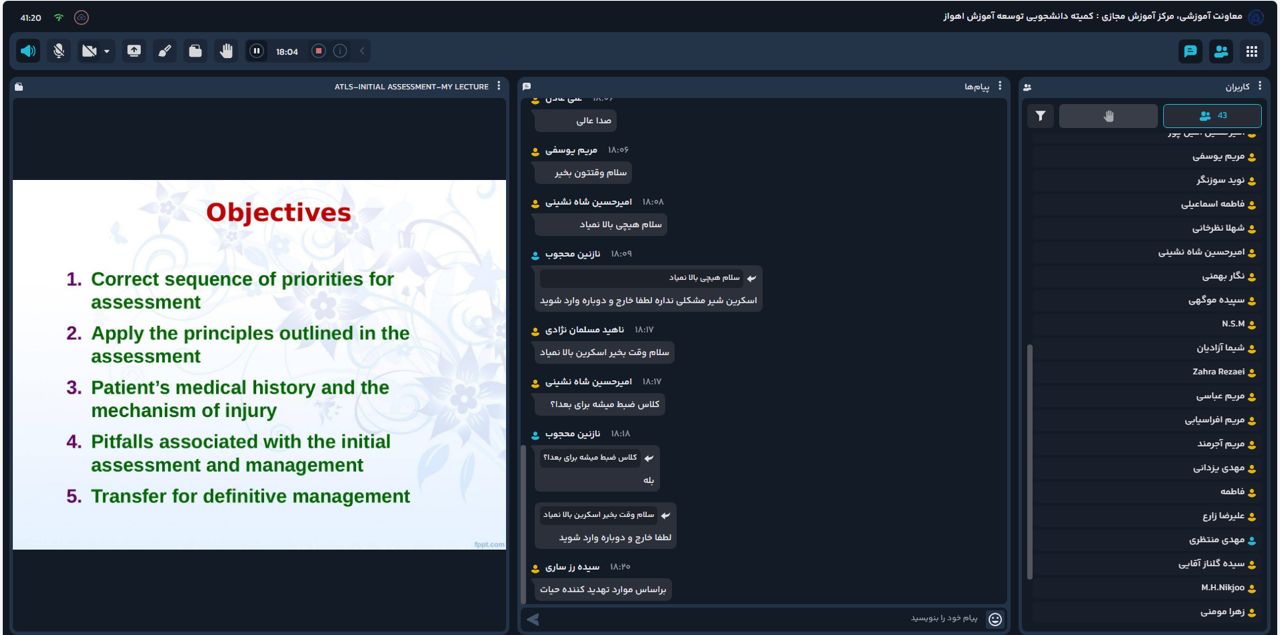Pause the session recording
This screenshot has width=1280, height=635.
point(256,51)
